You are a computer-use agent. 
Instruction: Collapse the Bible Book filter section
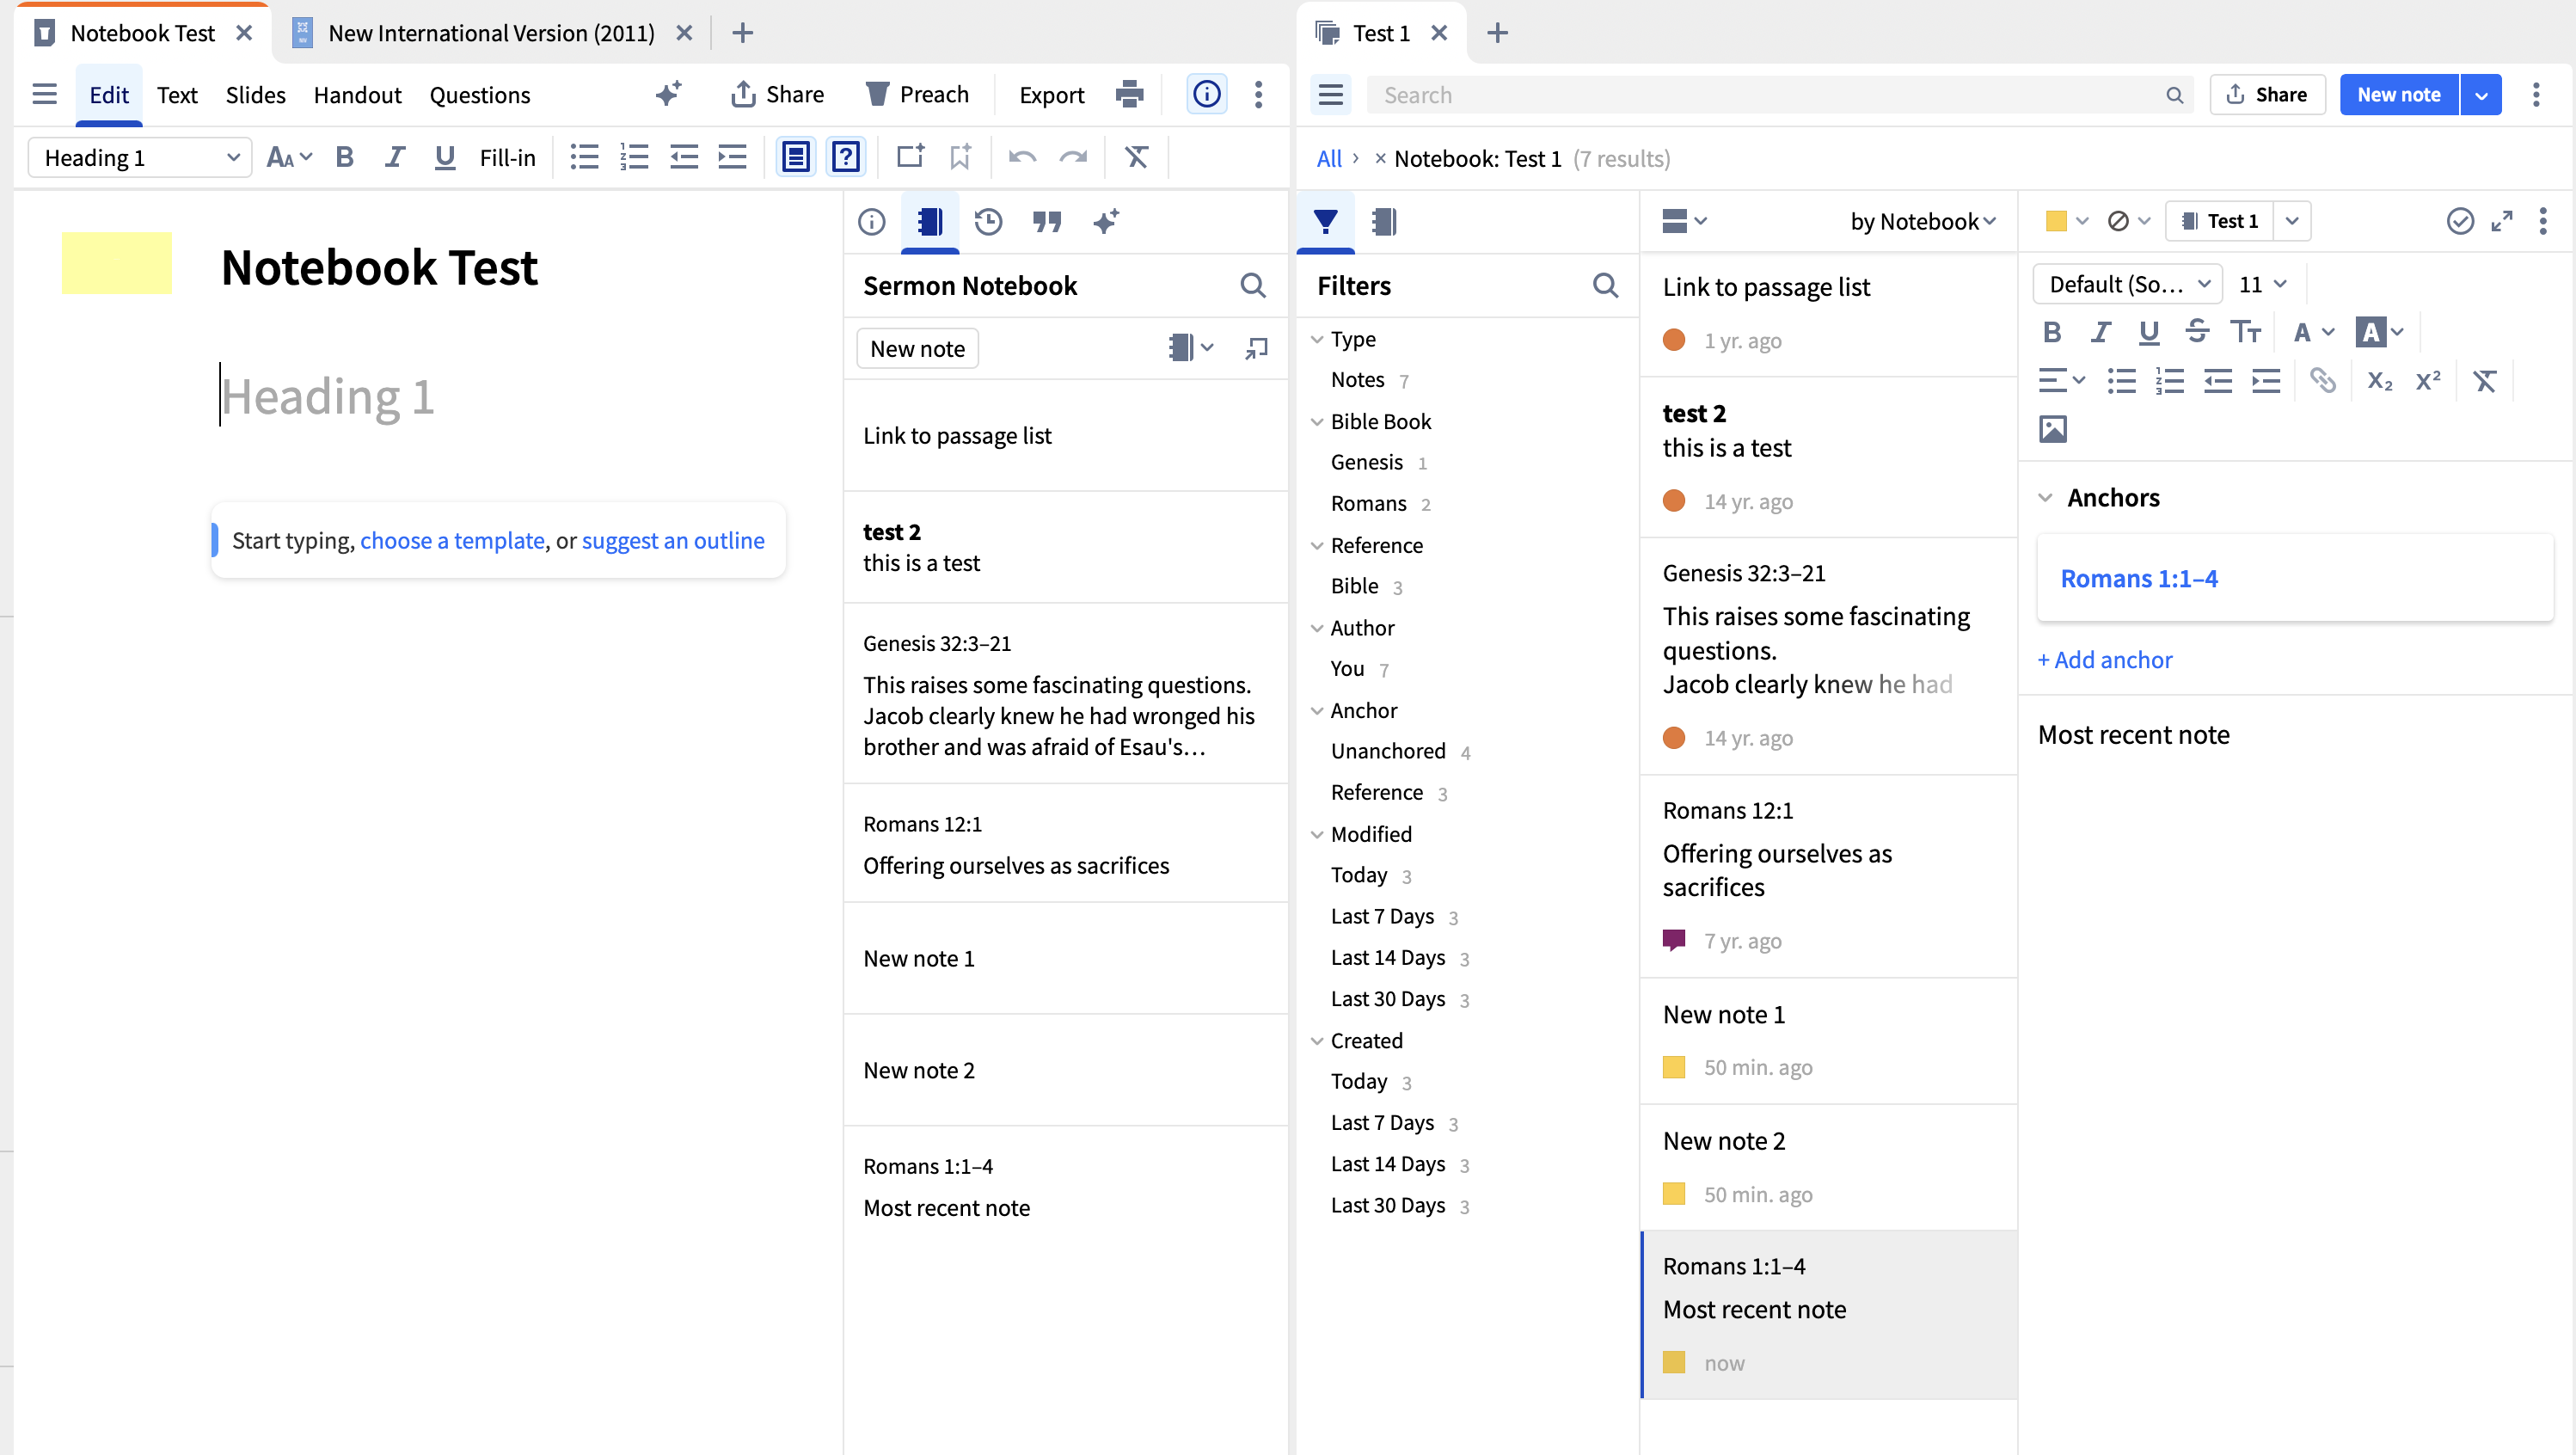pos(1317,422)
